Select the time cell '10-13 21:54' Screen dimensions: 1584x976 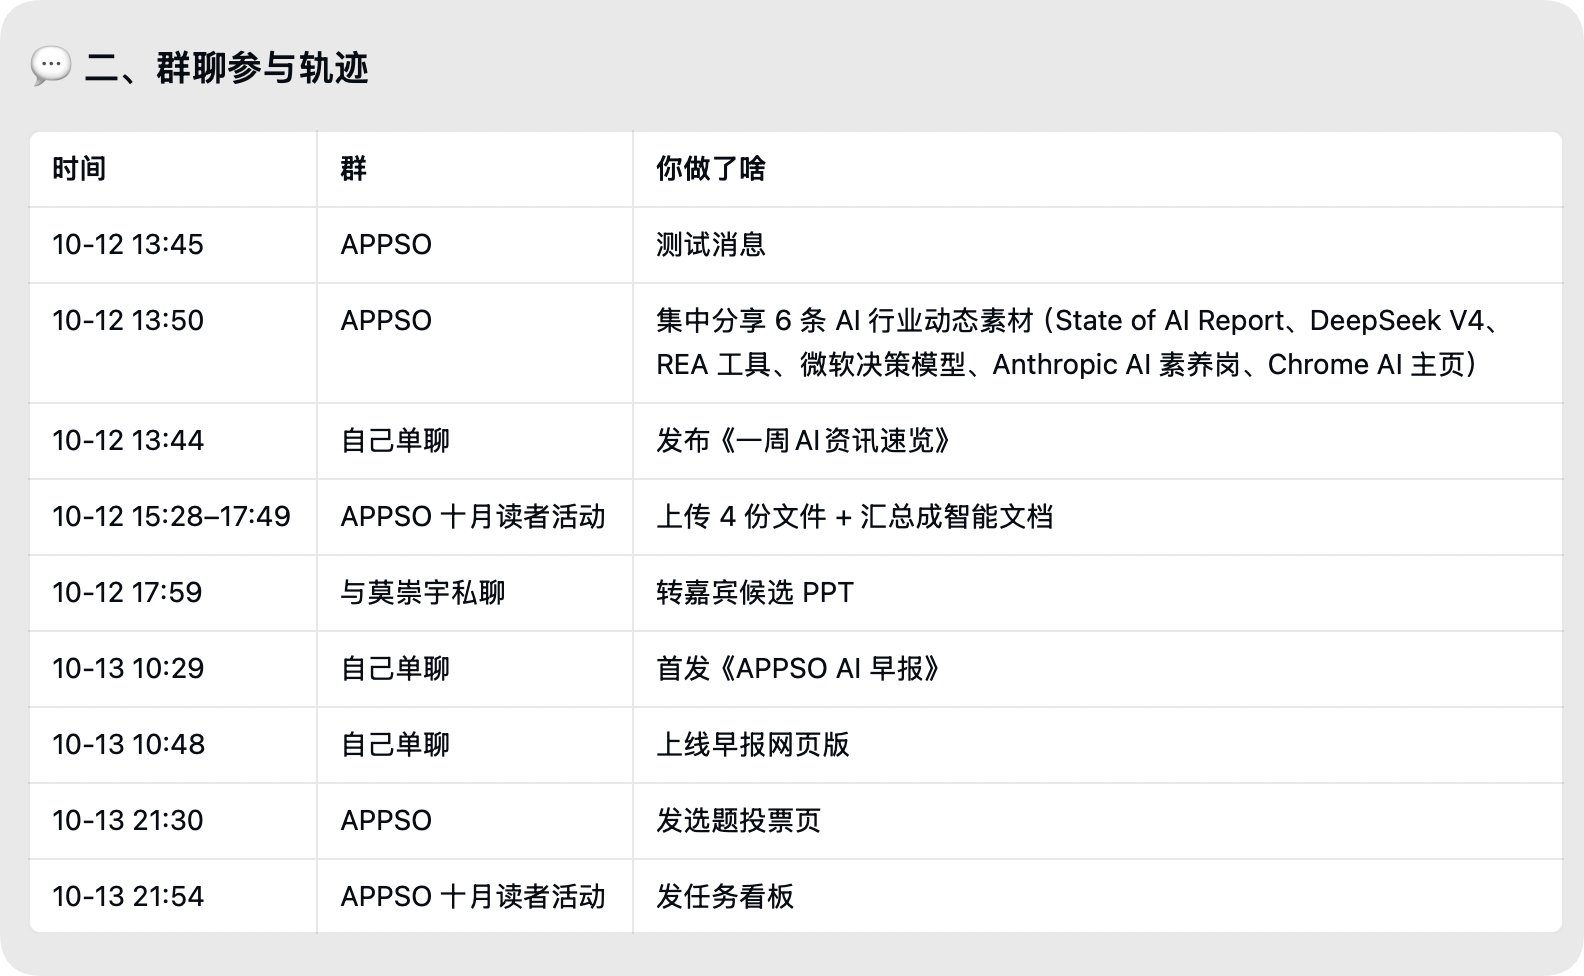click(x=128, y=897)
